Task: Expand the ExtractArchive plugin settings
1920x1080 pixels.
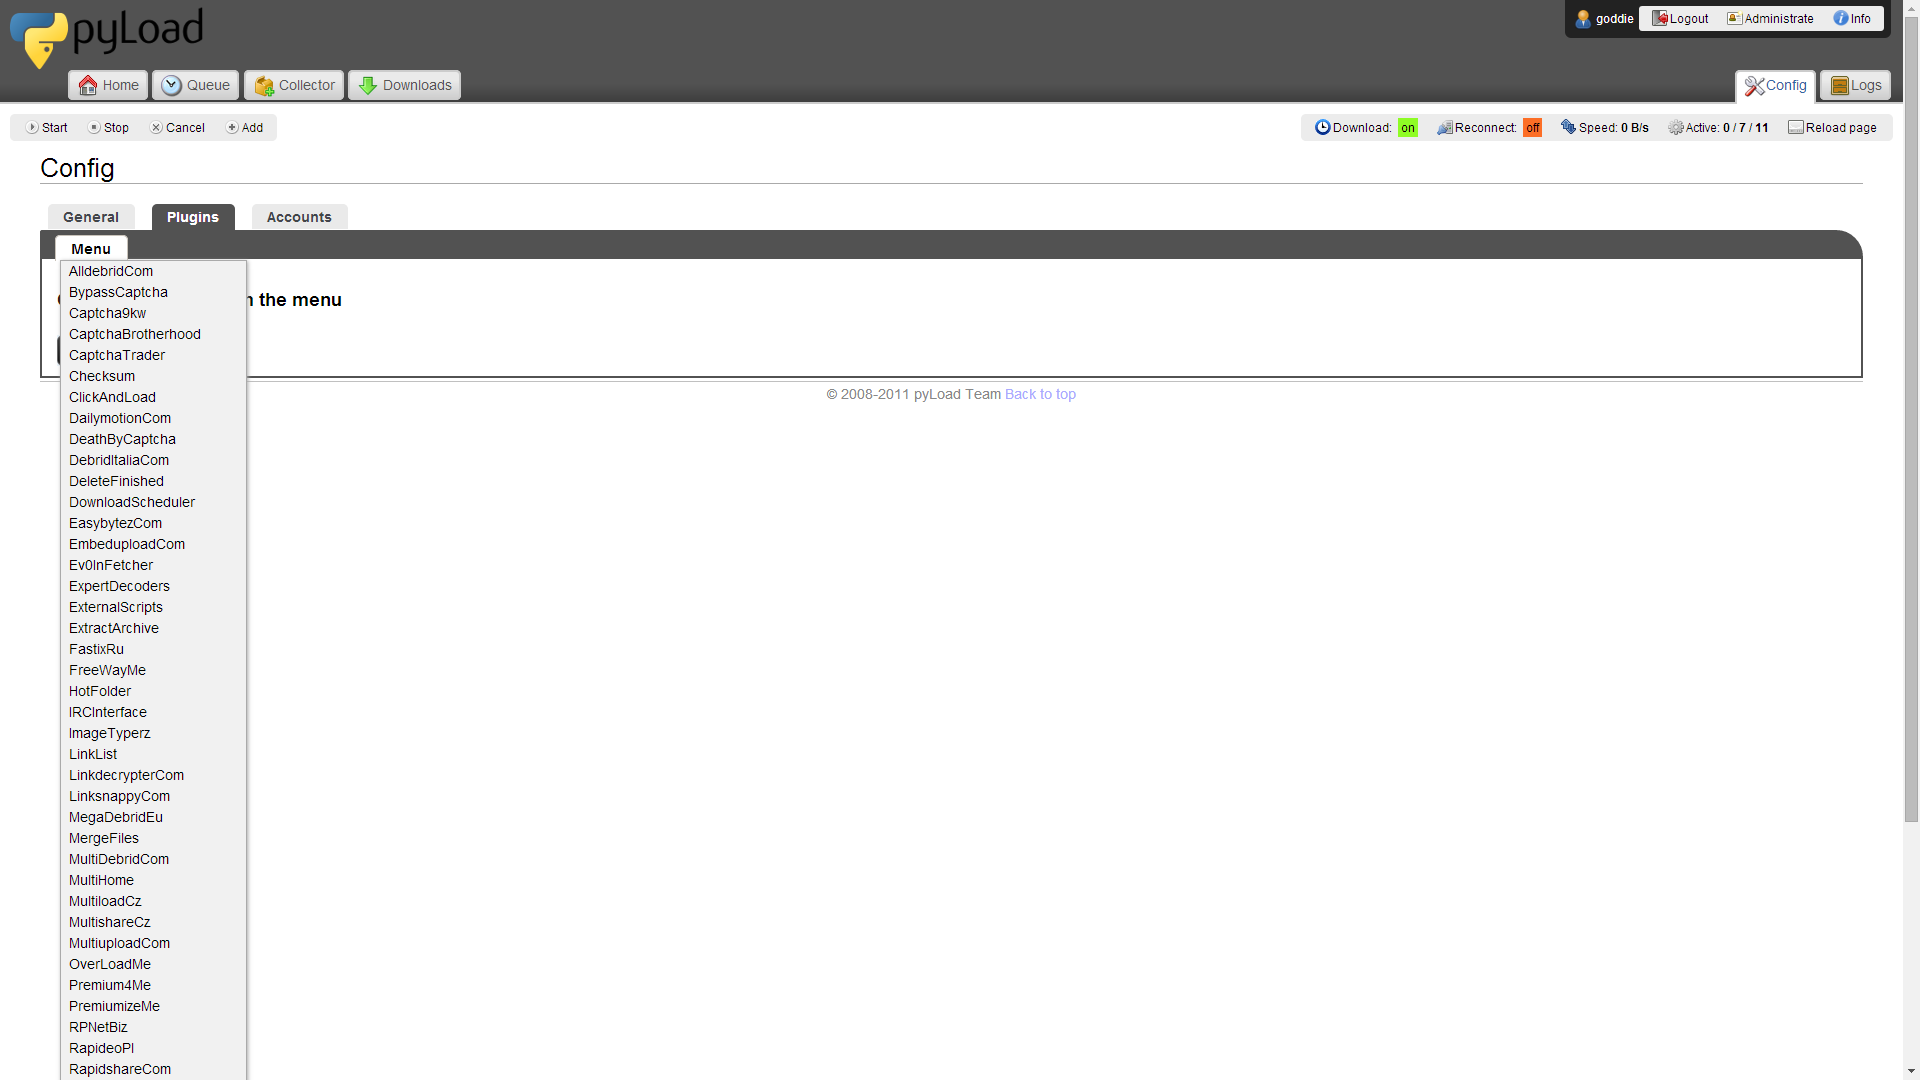Action: (112, 628)
